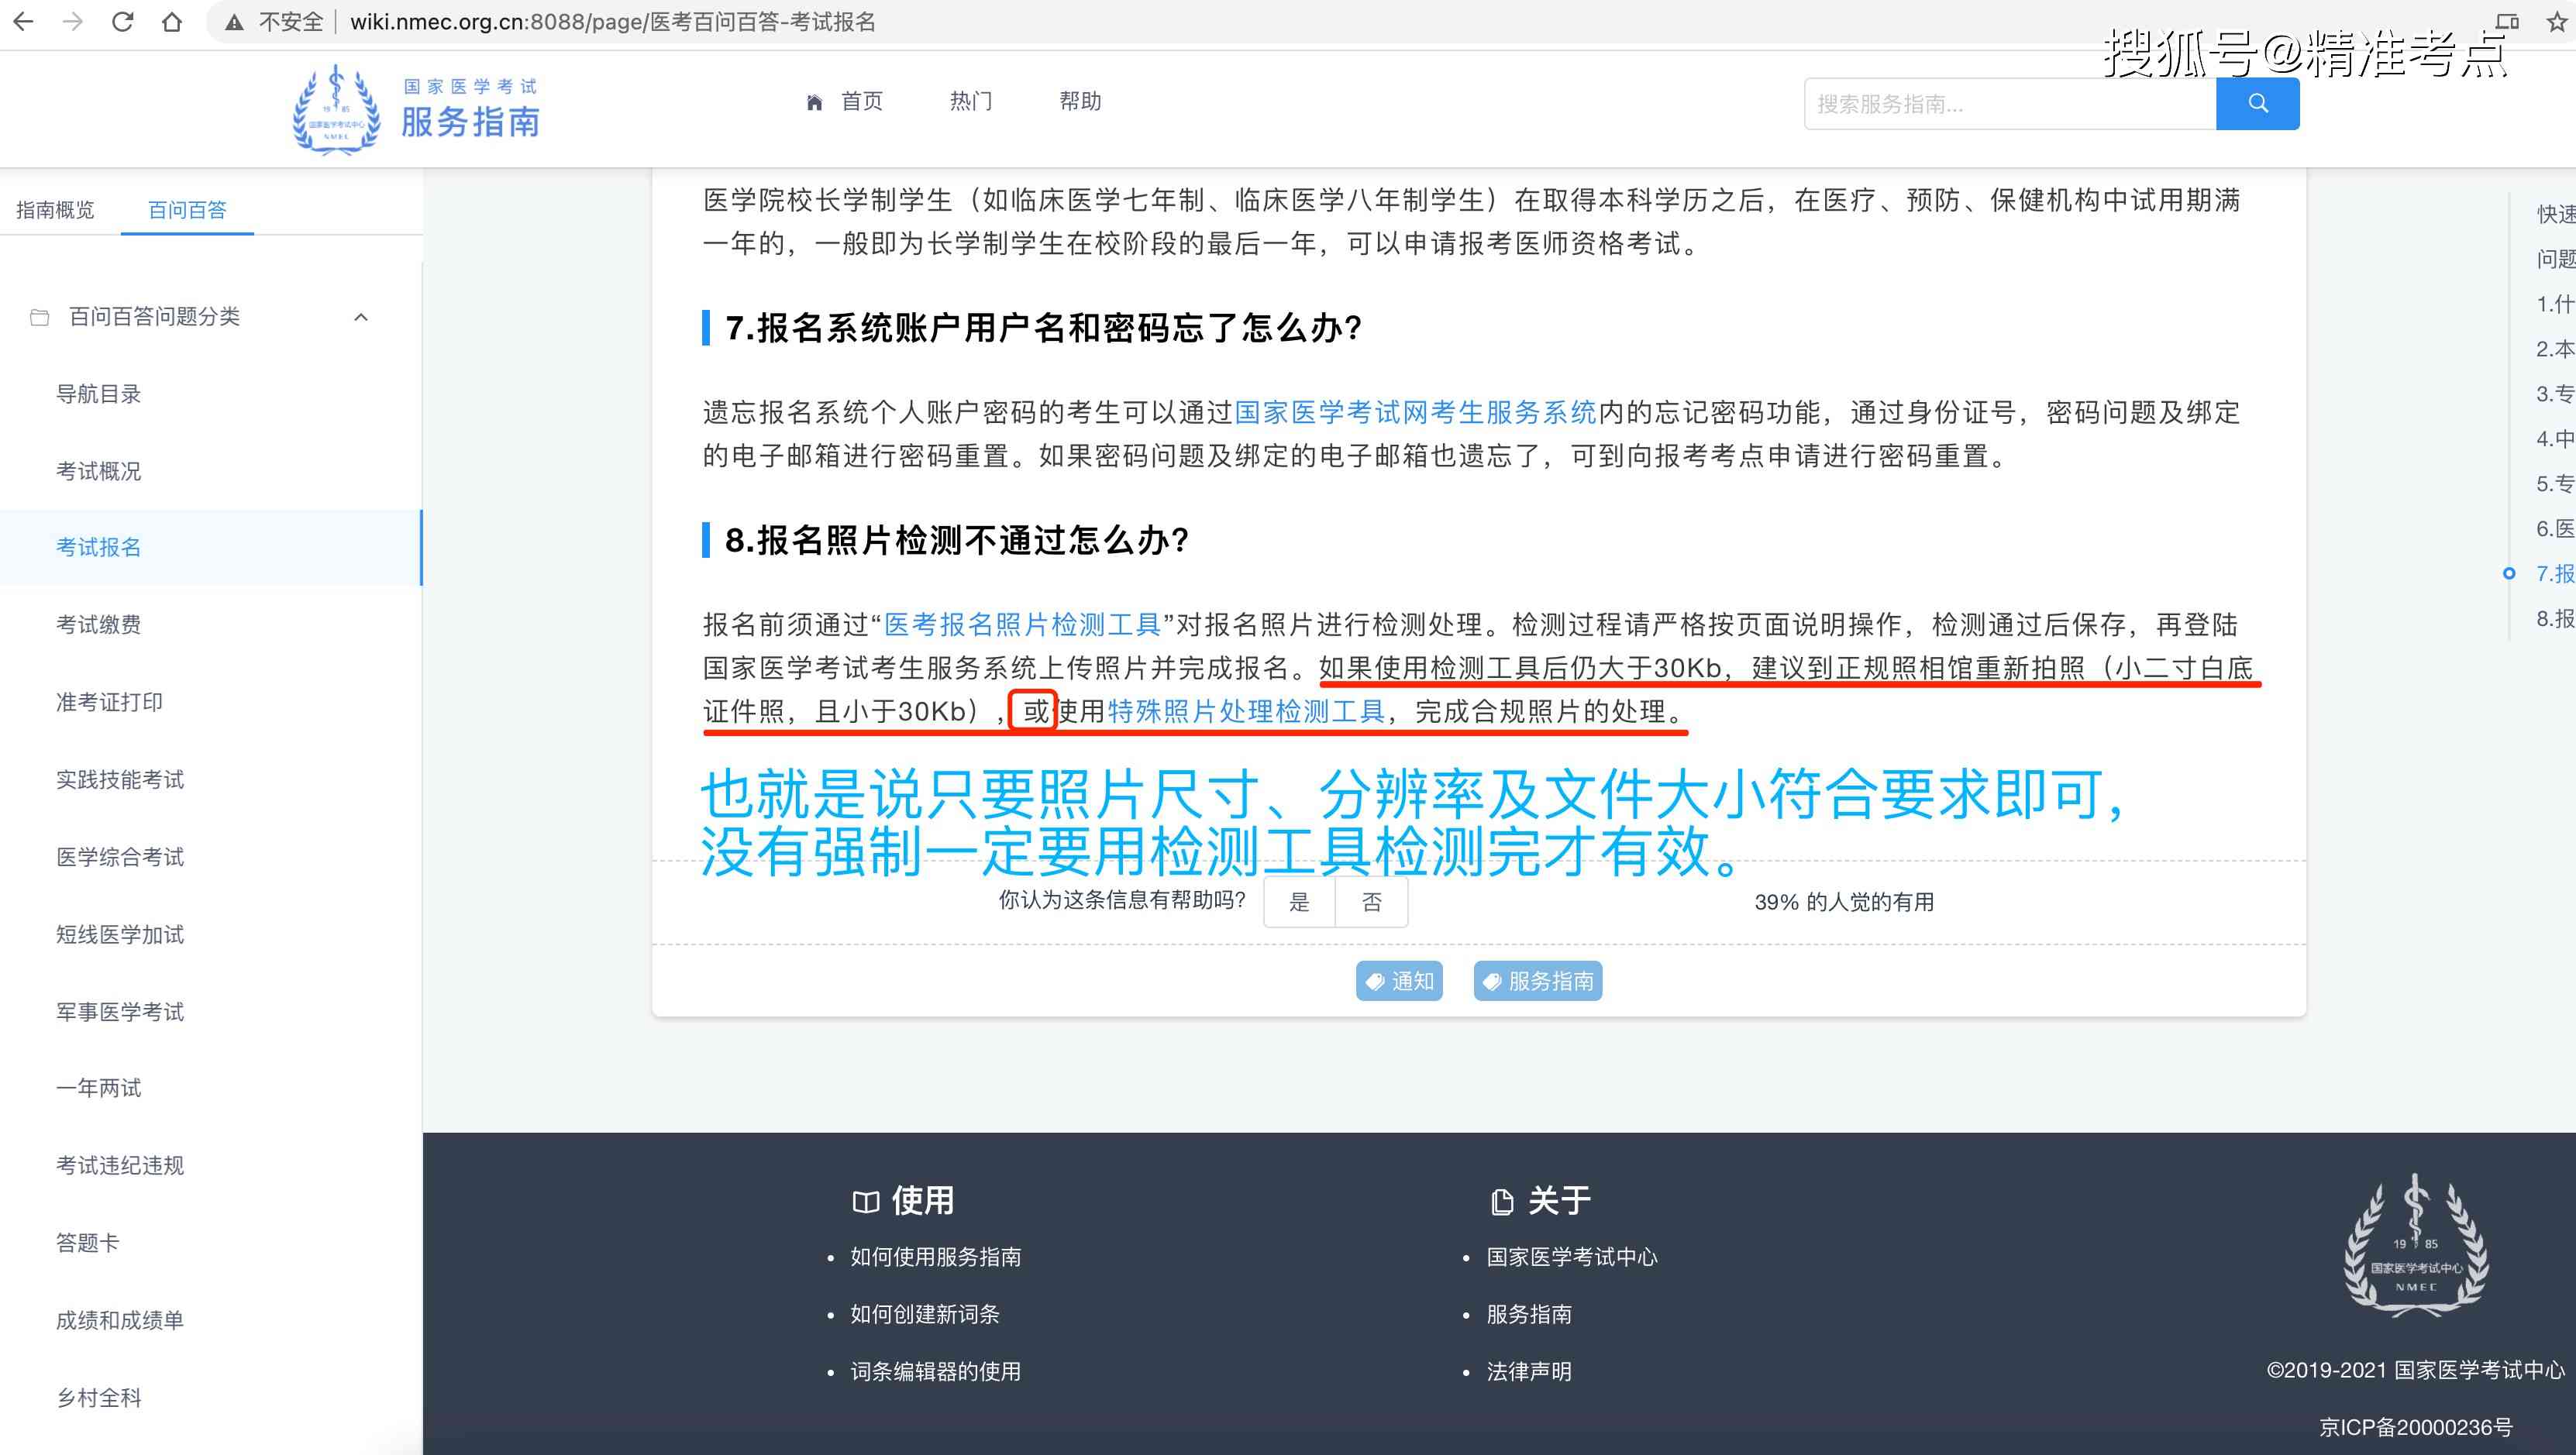The width and height of the screenshot is (2576, 1455).
Task: Click the 服务指南 tag button
Action: (1538, 981)
